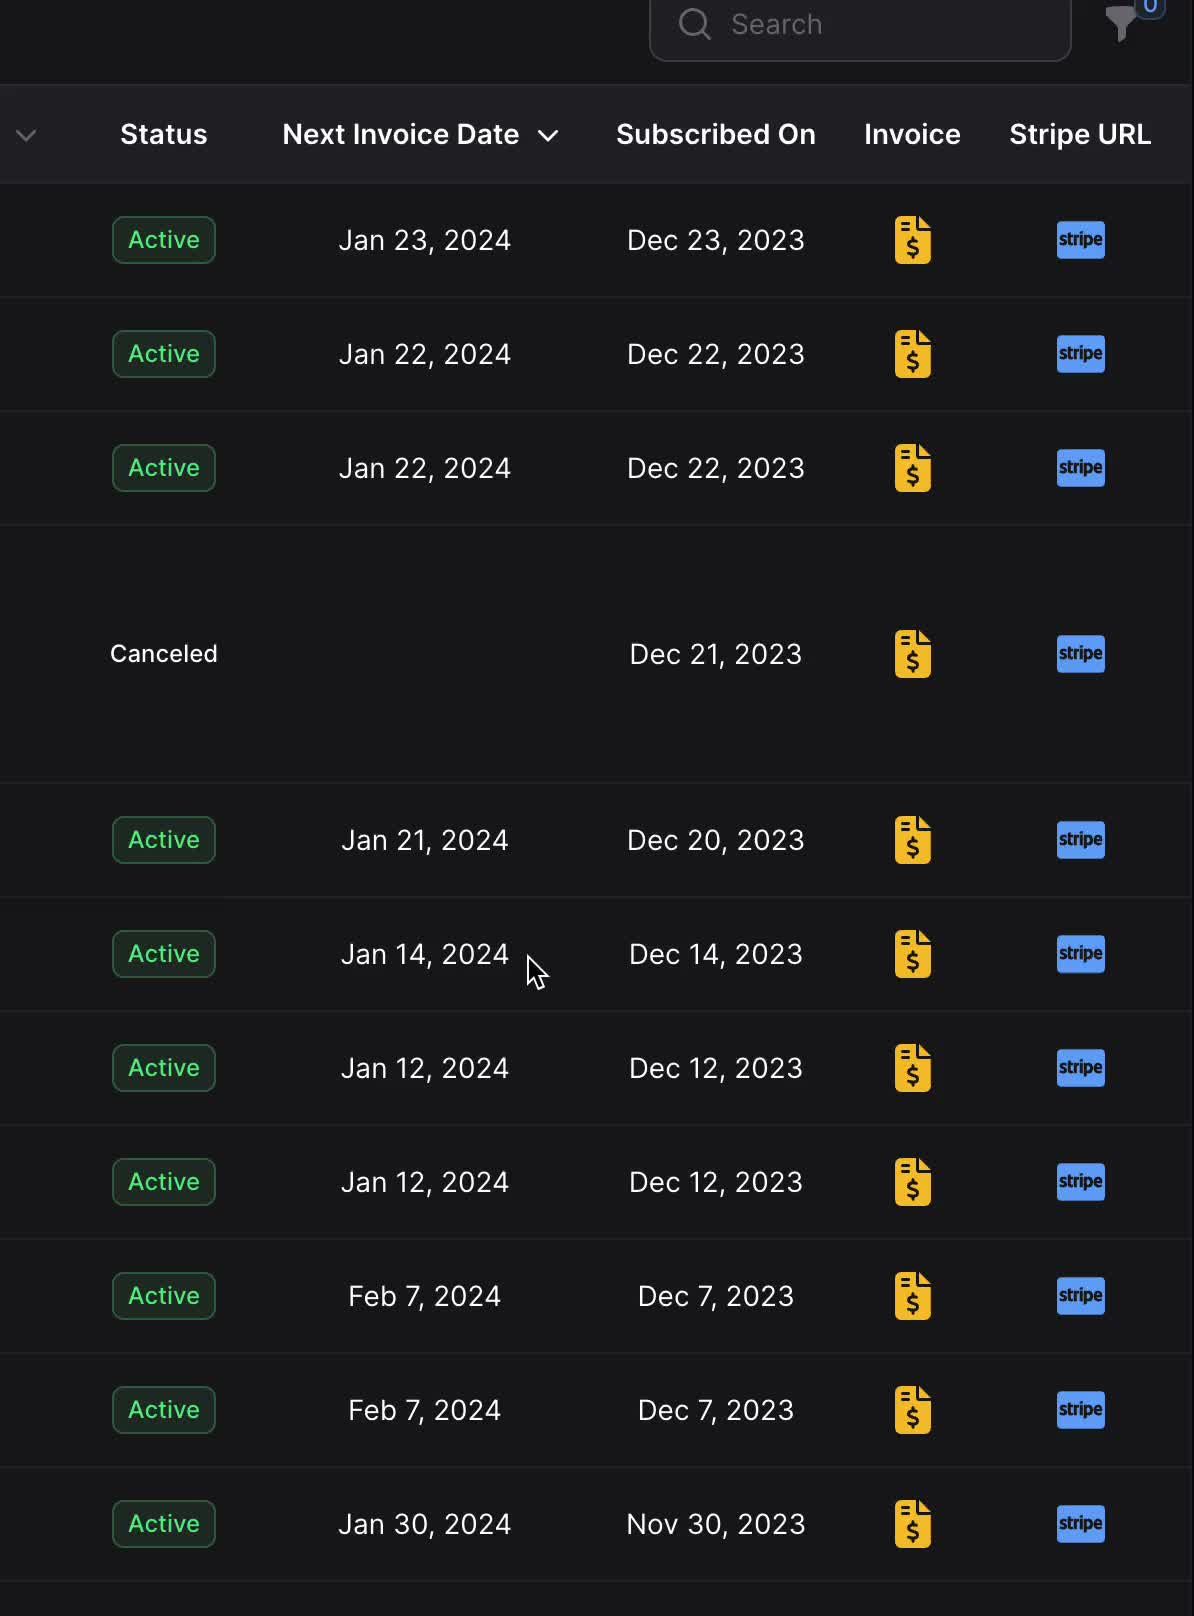Open Stripe link for Nov 30, 2023 subscription
Image resolution: width=1194 pixels, height=1616 pixels.
[1080, 1524]
